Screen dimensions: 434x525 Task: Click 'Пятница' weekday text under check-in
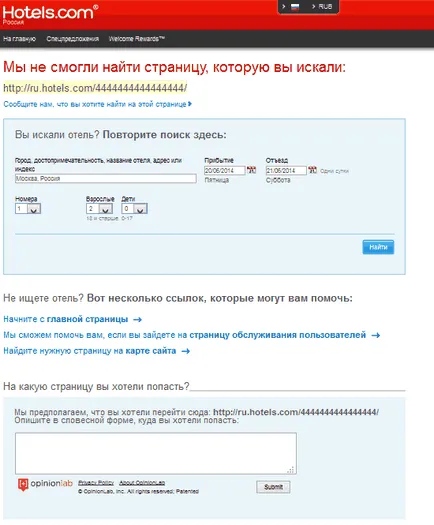coord(217,180)
